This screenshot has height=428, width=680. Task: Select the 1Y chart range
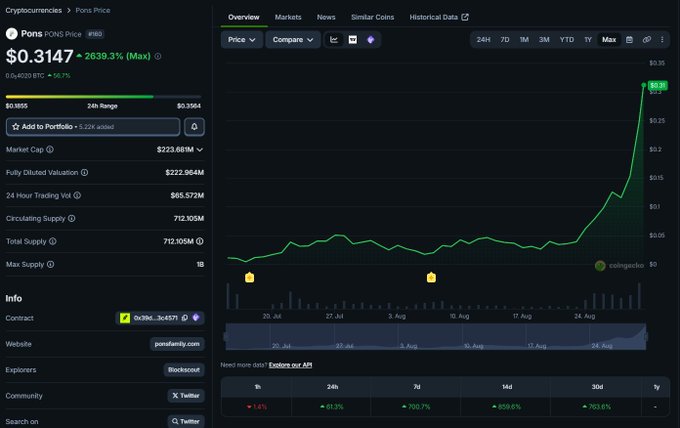[588, 40]
